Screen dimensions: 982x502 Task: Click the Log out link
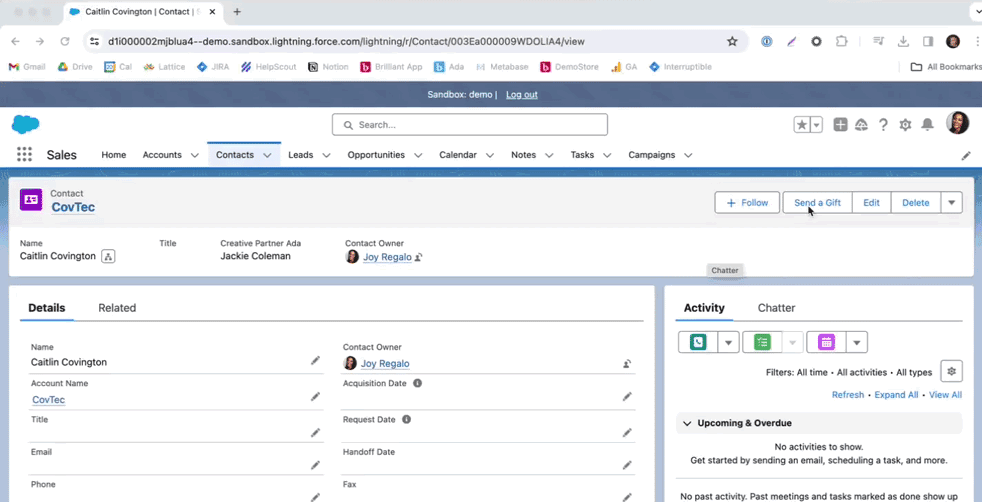[x=522, y=95]
